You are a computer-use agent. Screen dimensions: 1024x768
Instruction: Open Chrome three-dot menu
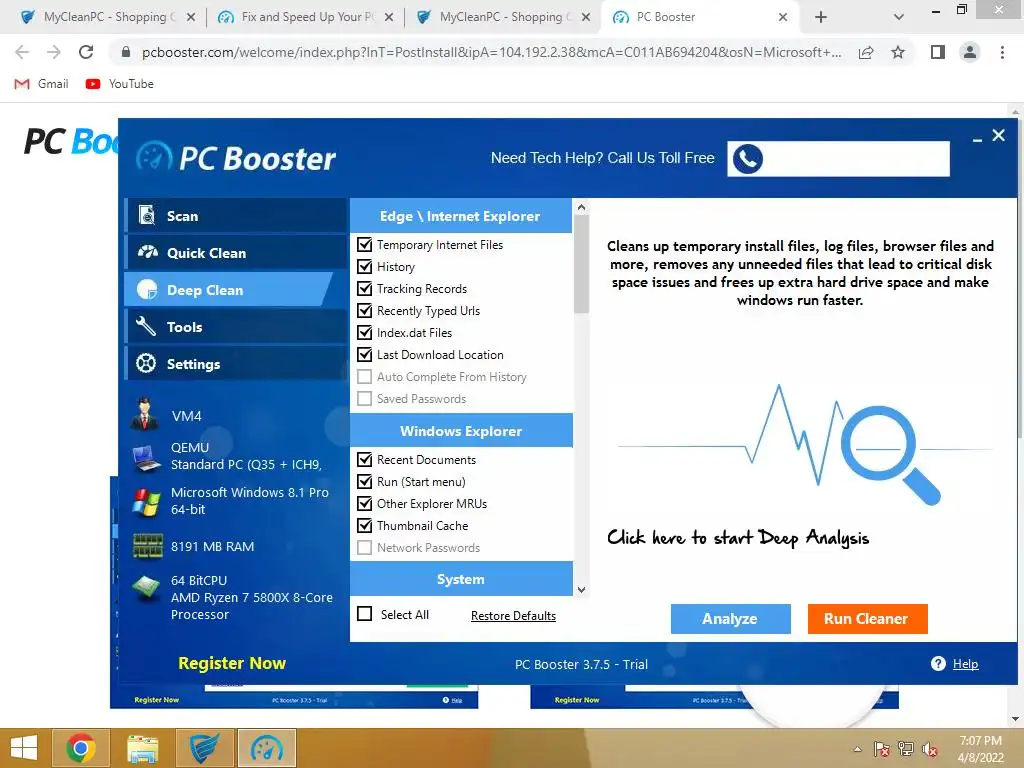pyautogui.click(x=1002, y=52)
